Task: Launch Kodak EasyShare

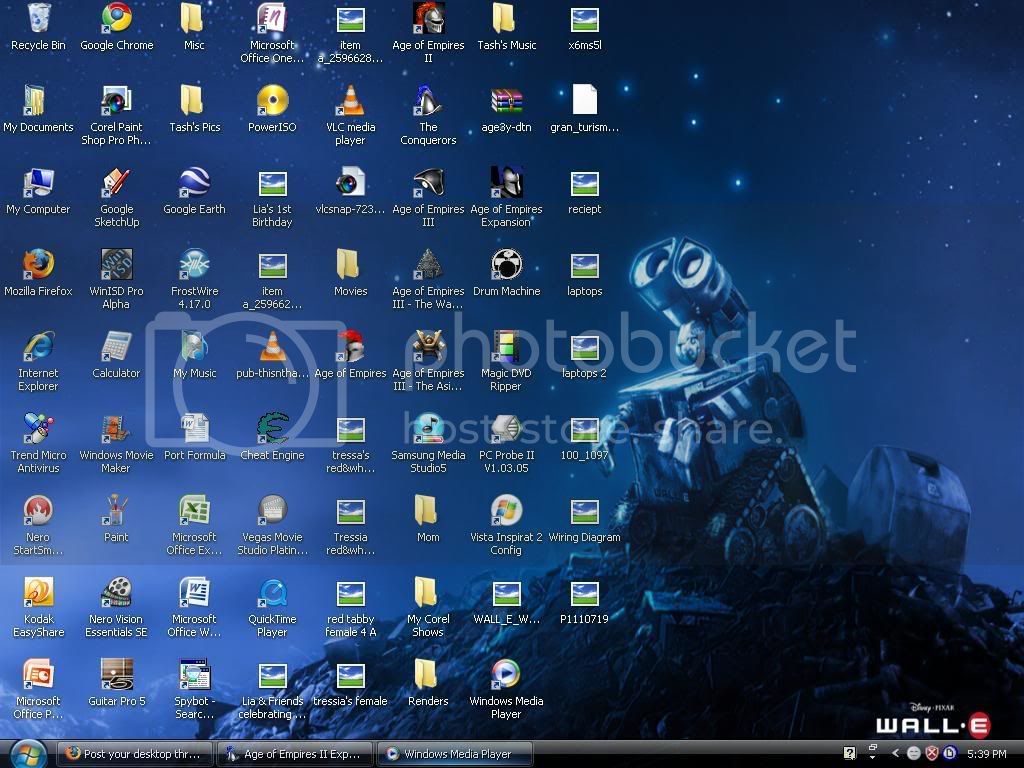Action: pyautogui.click(x=39, y=592)
